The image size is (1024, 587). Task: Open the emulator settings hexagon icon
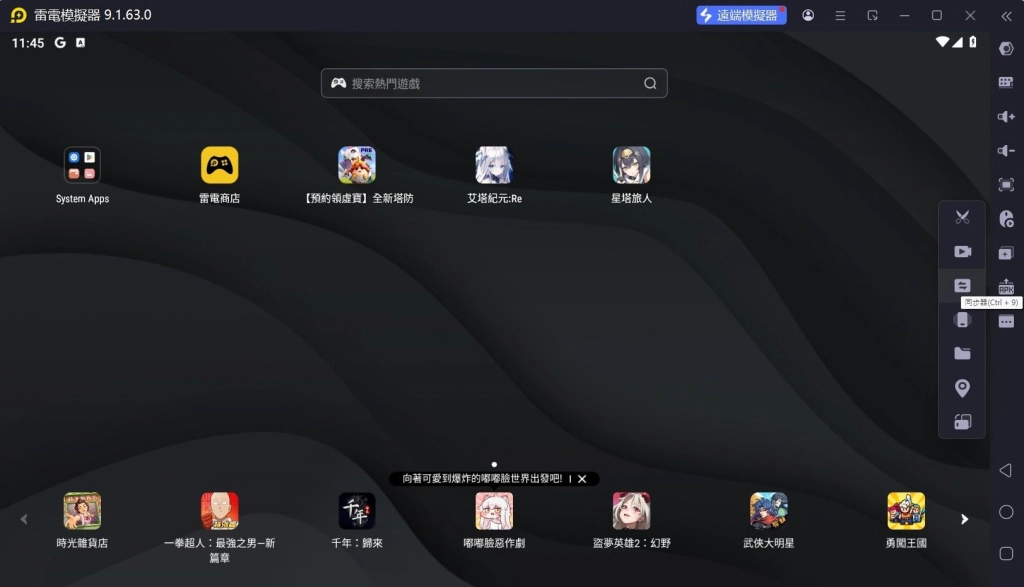1006,49
